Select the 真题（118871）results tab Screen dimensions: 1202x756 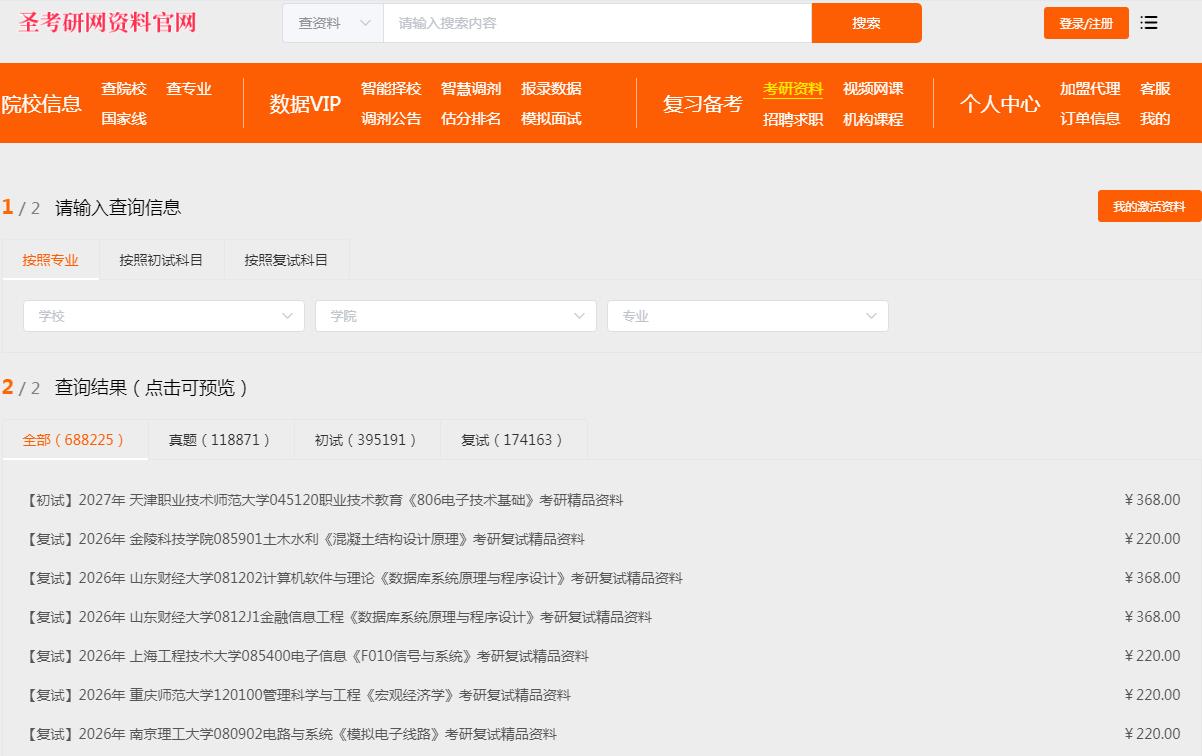click(x=221, y=440)
